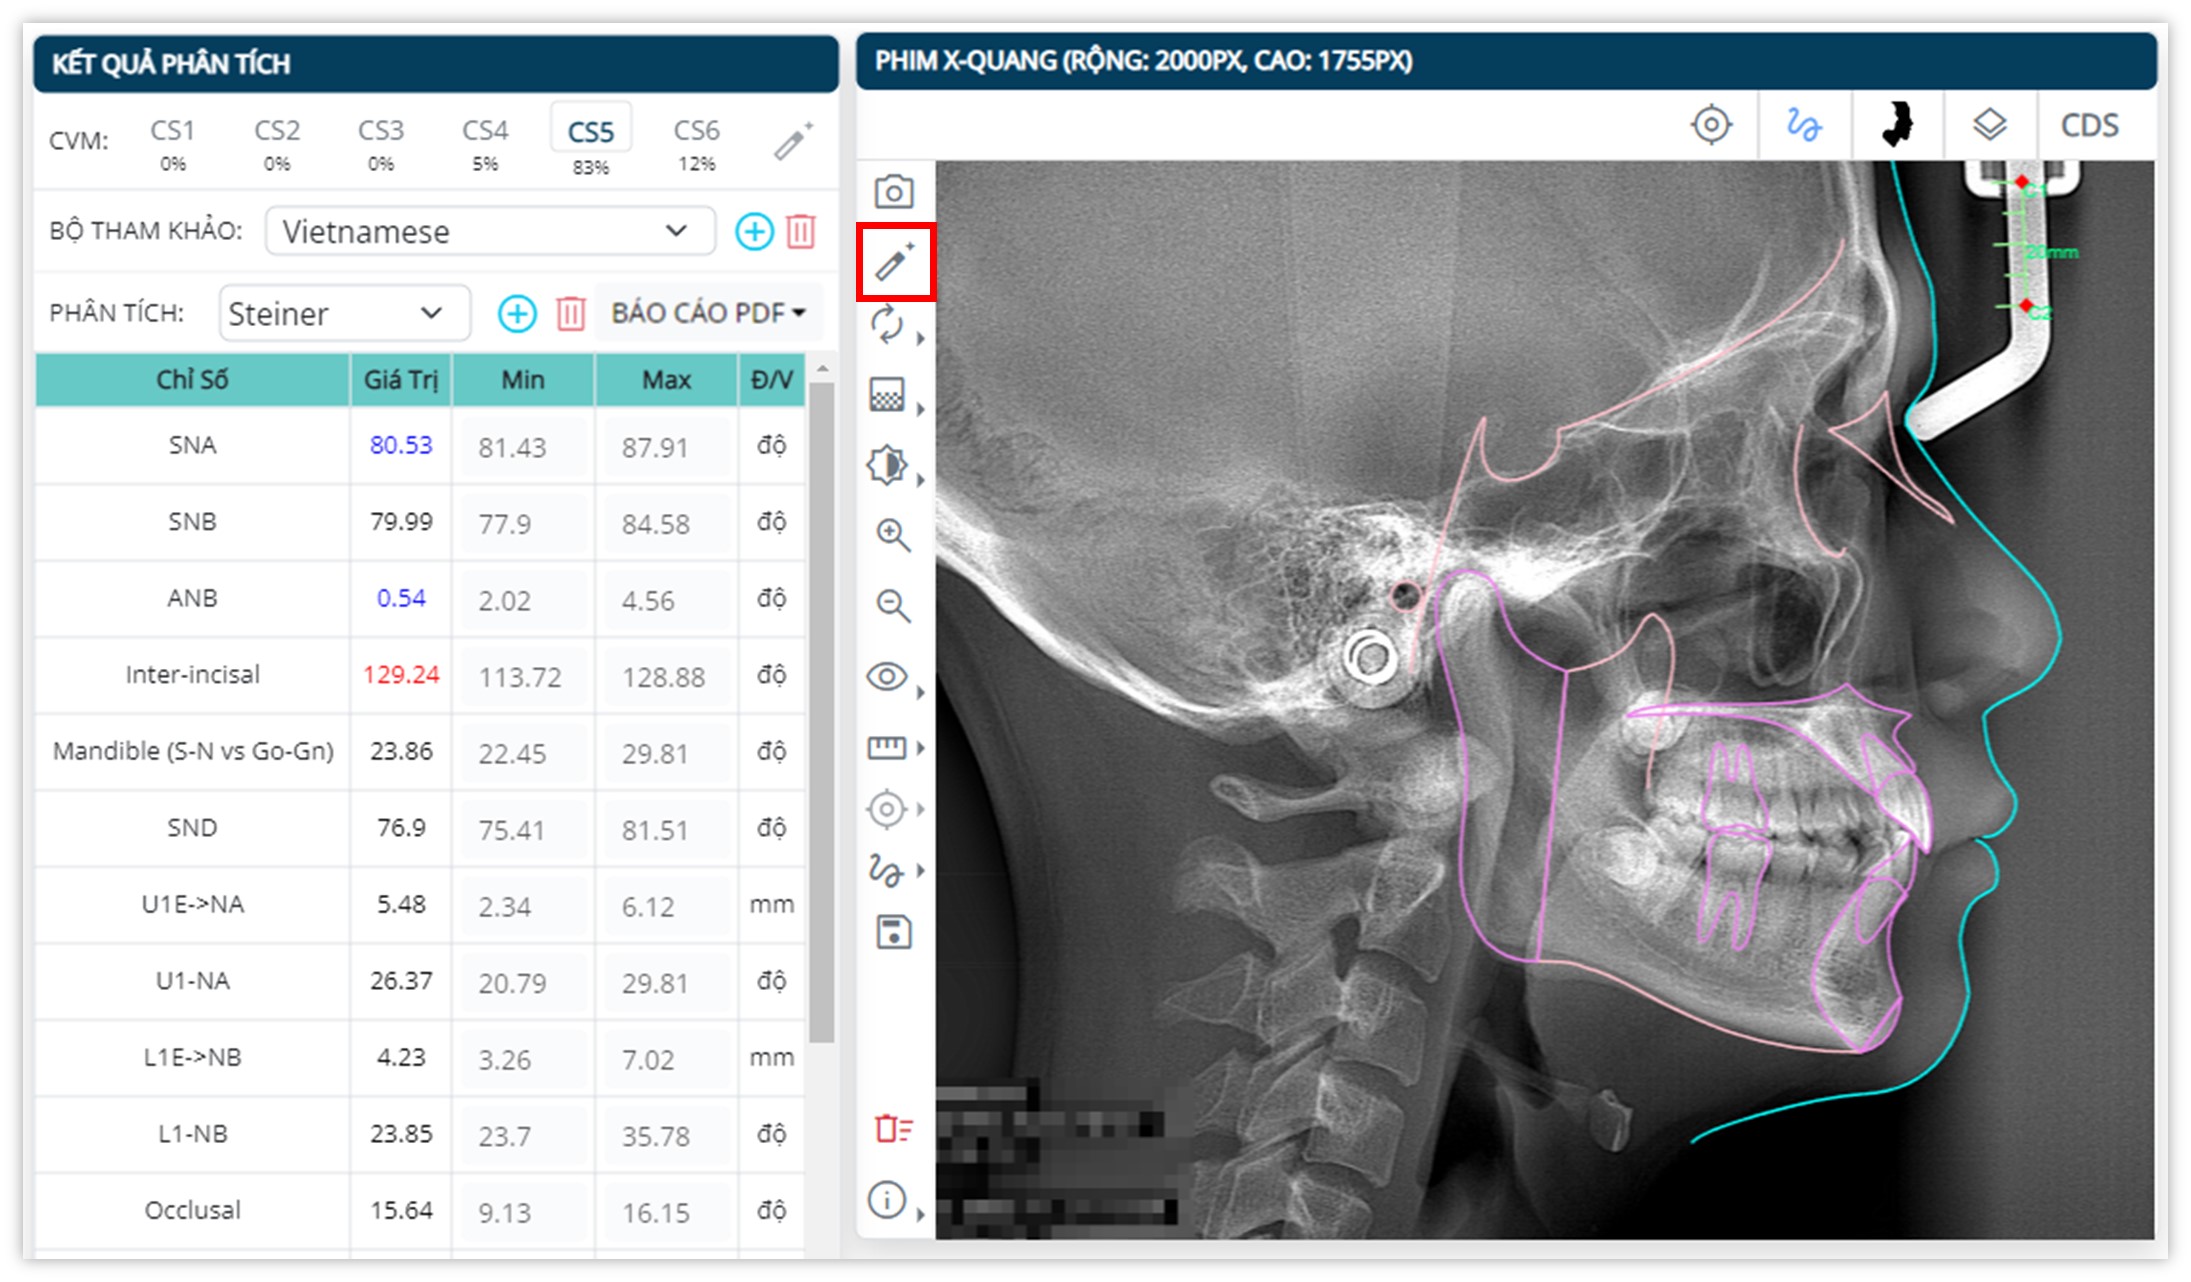Open the image filter texture tool

[x=887, y=394]
